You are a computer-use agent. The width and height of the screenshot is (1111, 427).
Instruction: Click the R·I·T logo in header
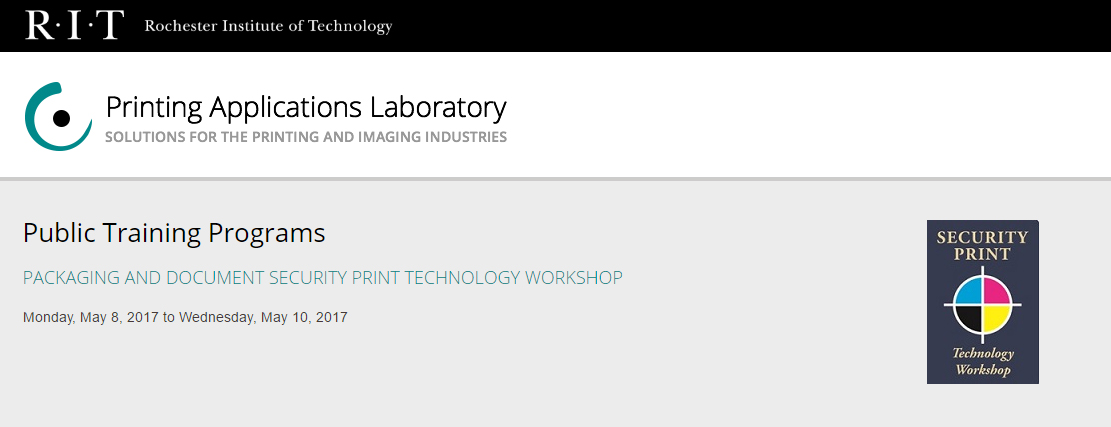(74, 25)
